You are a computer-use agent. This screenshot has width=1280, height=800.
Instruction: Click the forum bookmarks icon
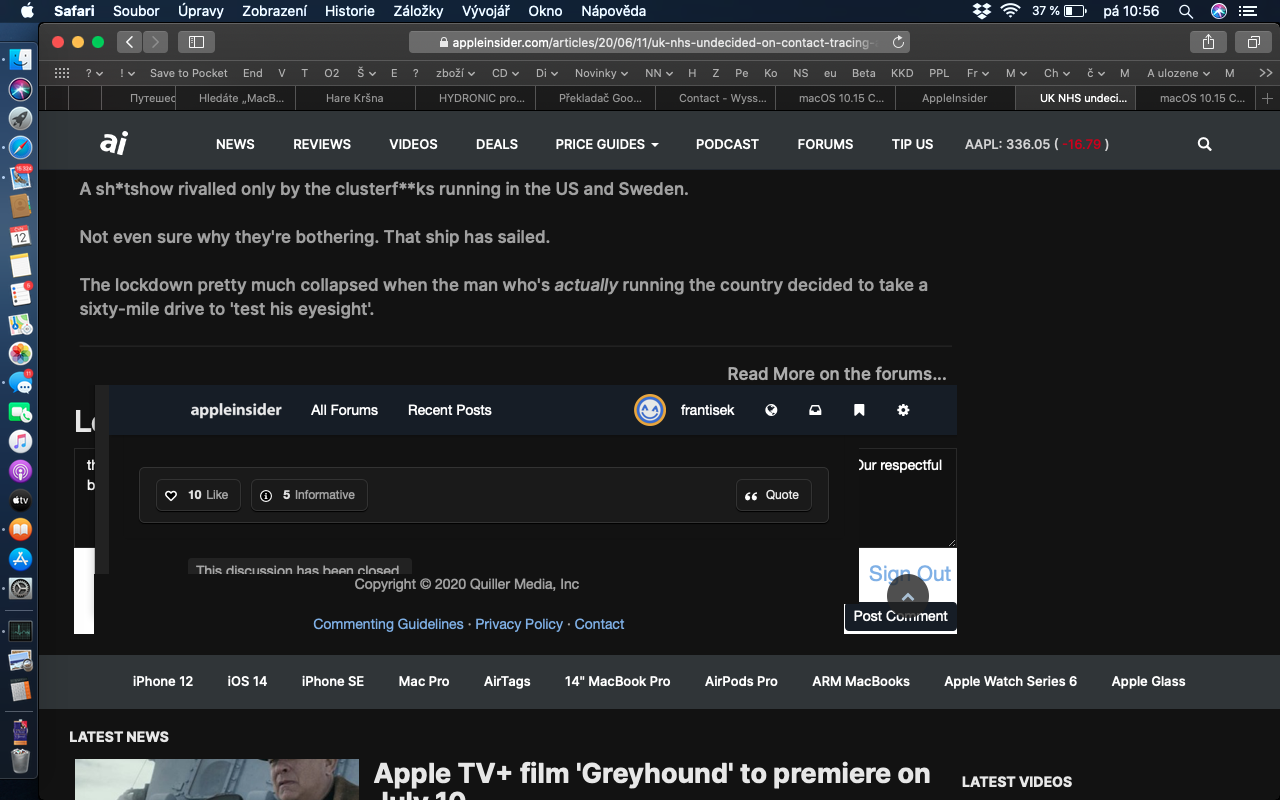coord(859,410)
